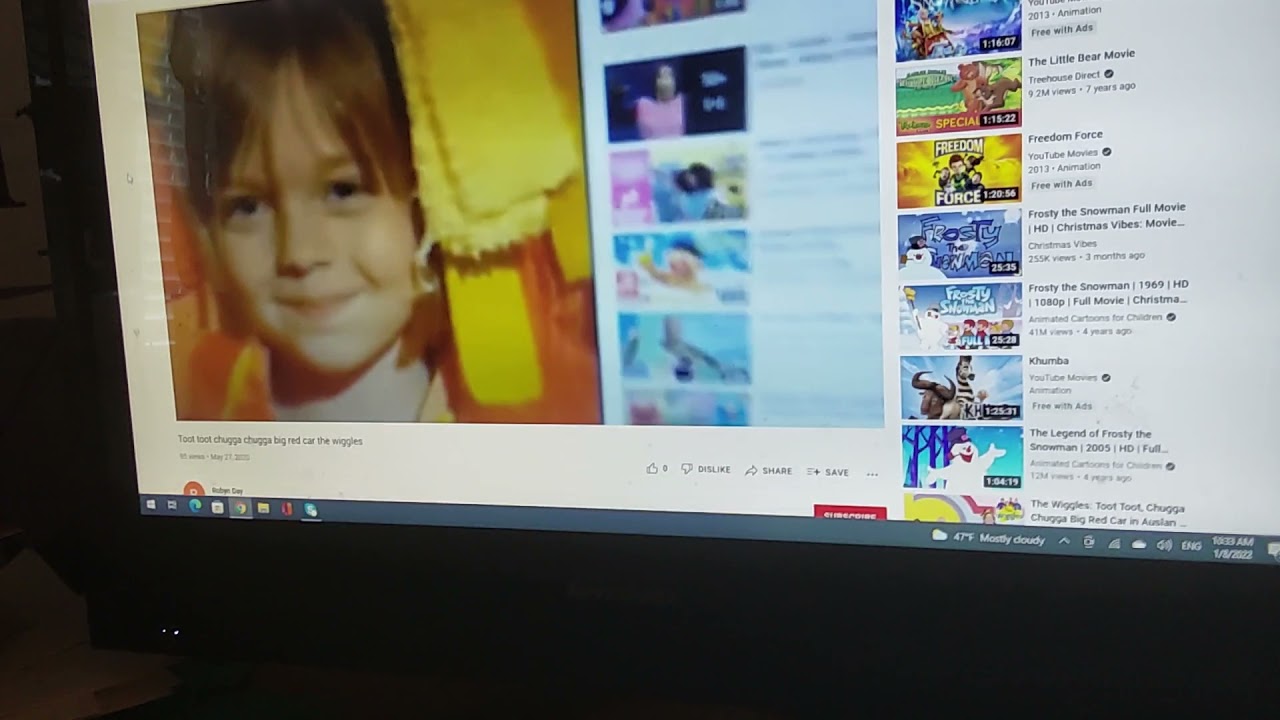Visit the Christmas Vibes channel
Screen dimensions: 1280x720
point(1061,244)
